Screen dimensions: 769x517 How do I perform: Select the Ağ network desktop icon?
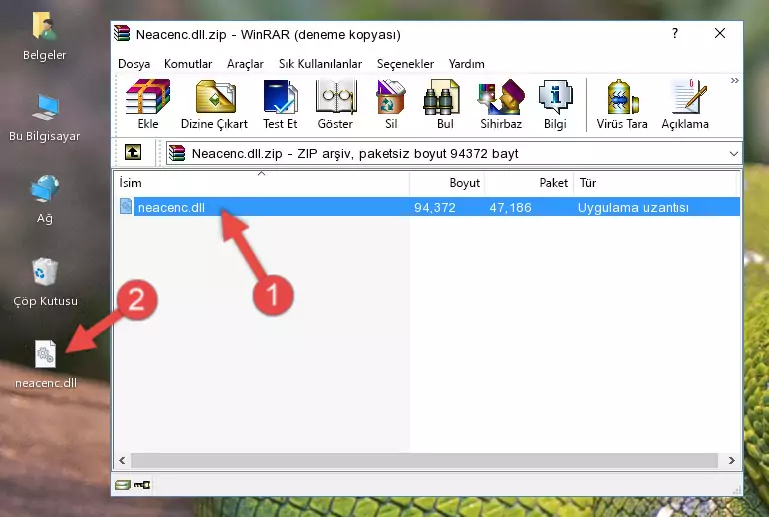pos(45,200)
